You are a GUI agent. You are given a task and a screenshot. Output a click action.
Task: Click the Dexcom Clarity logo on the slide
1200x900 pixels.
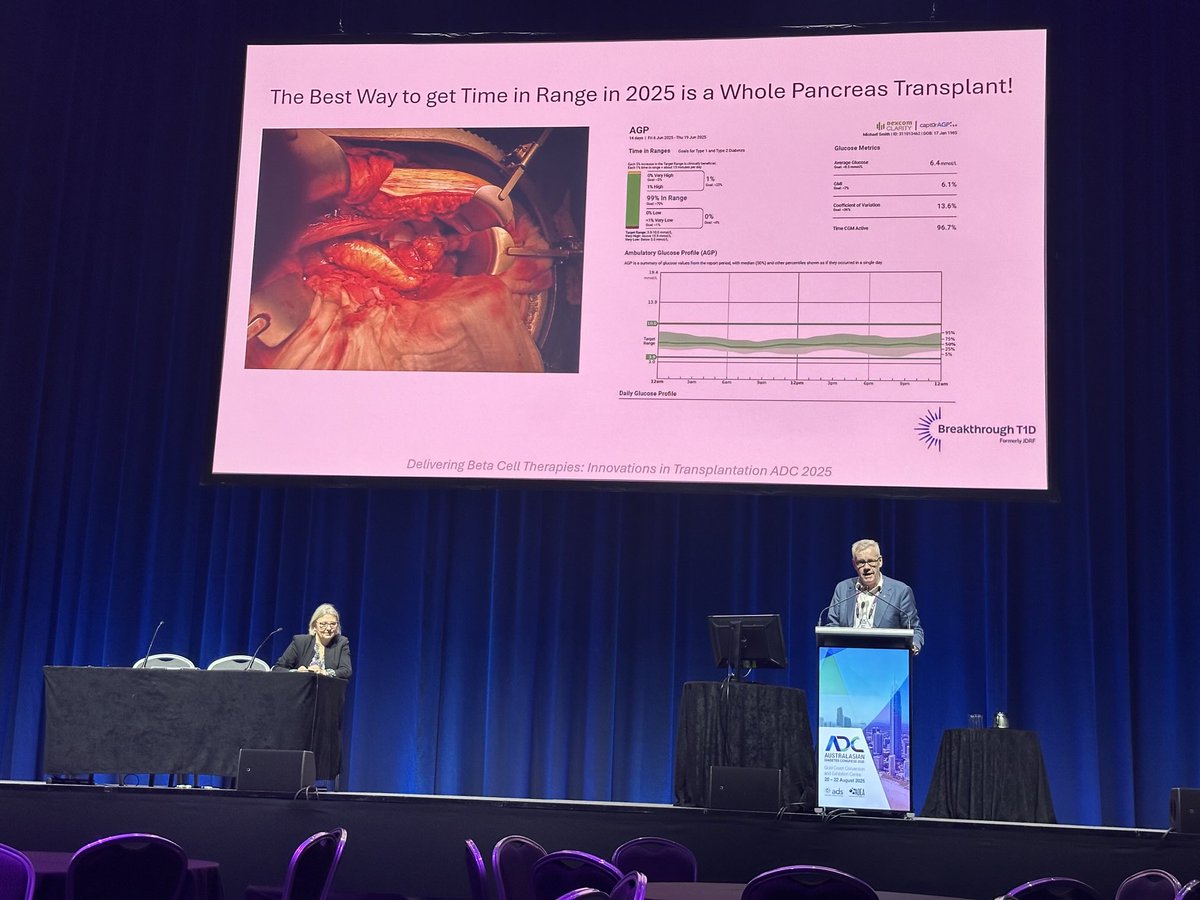point(892,127)
